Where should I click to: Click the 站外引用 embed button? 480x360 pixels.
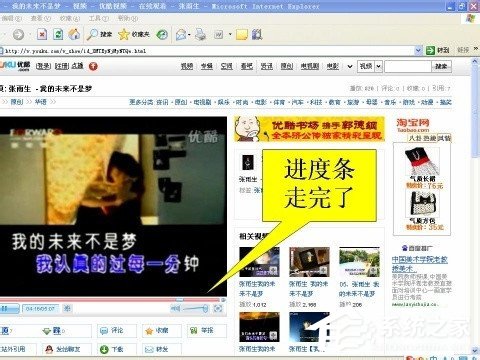pos(18,349)
